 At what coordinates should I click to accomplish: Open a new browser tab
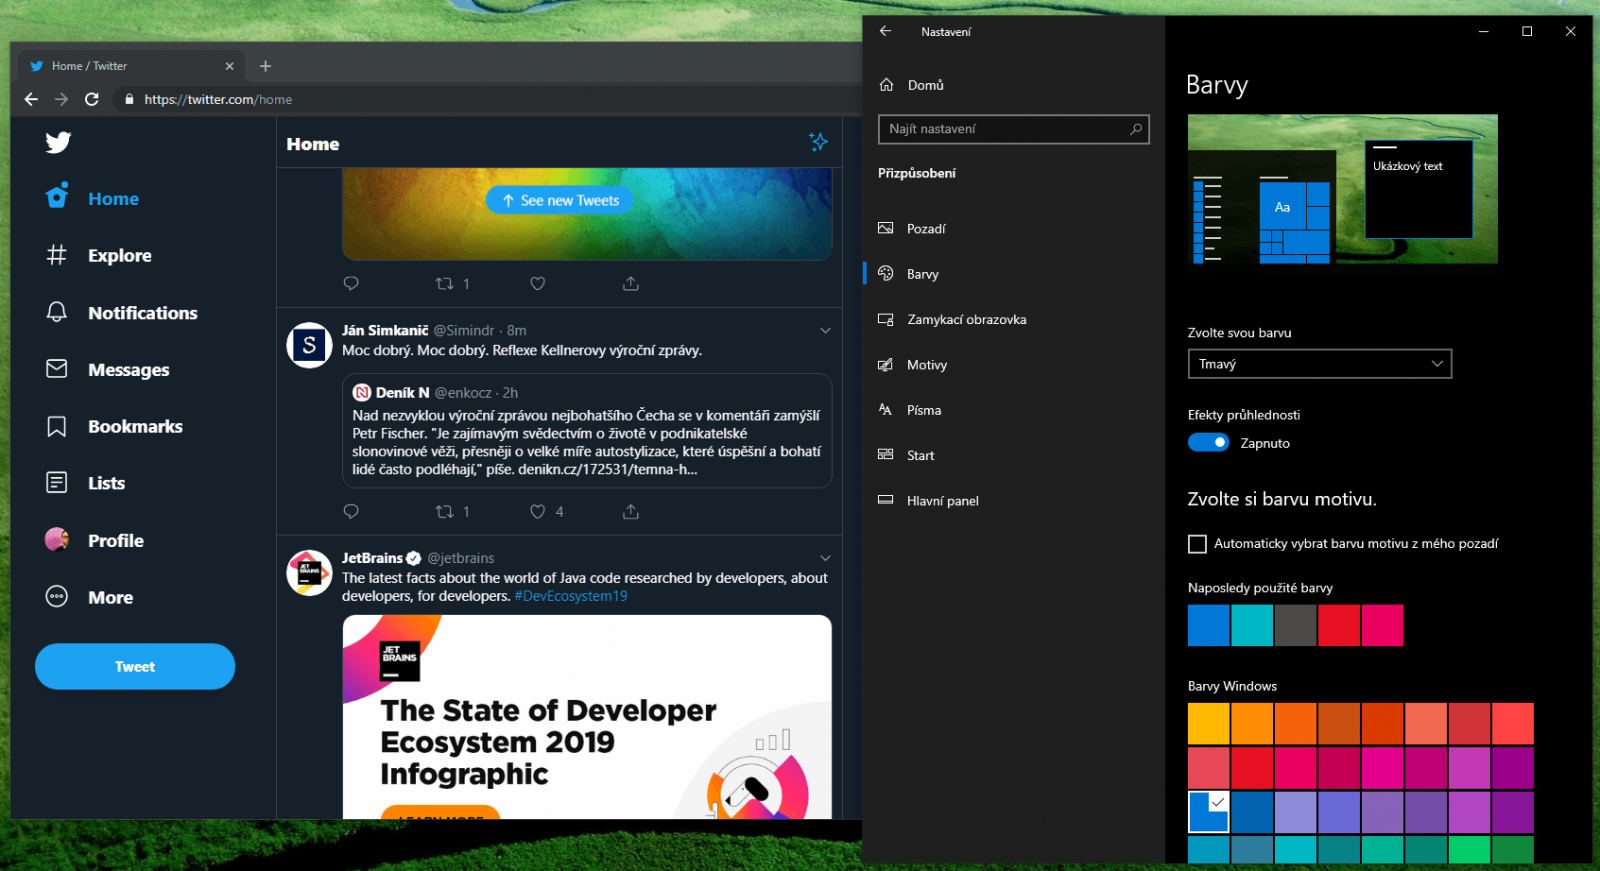(265, 66)
